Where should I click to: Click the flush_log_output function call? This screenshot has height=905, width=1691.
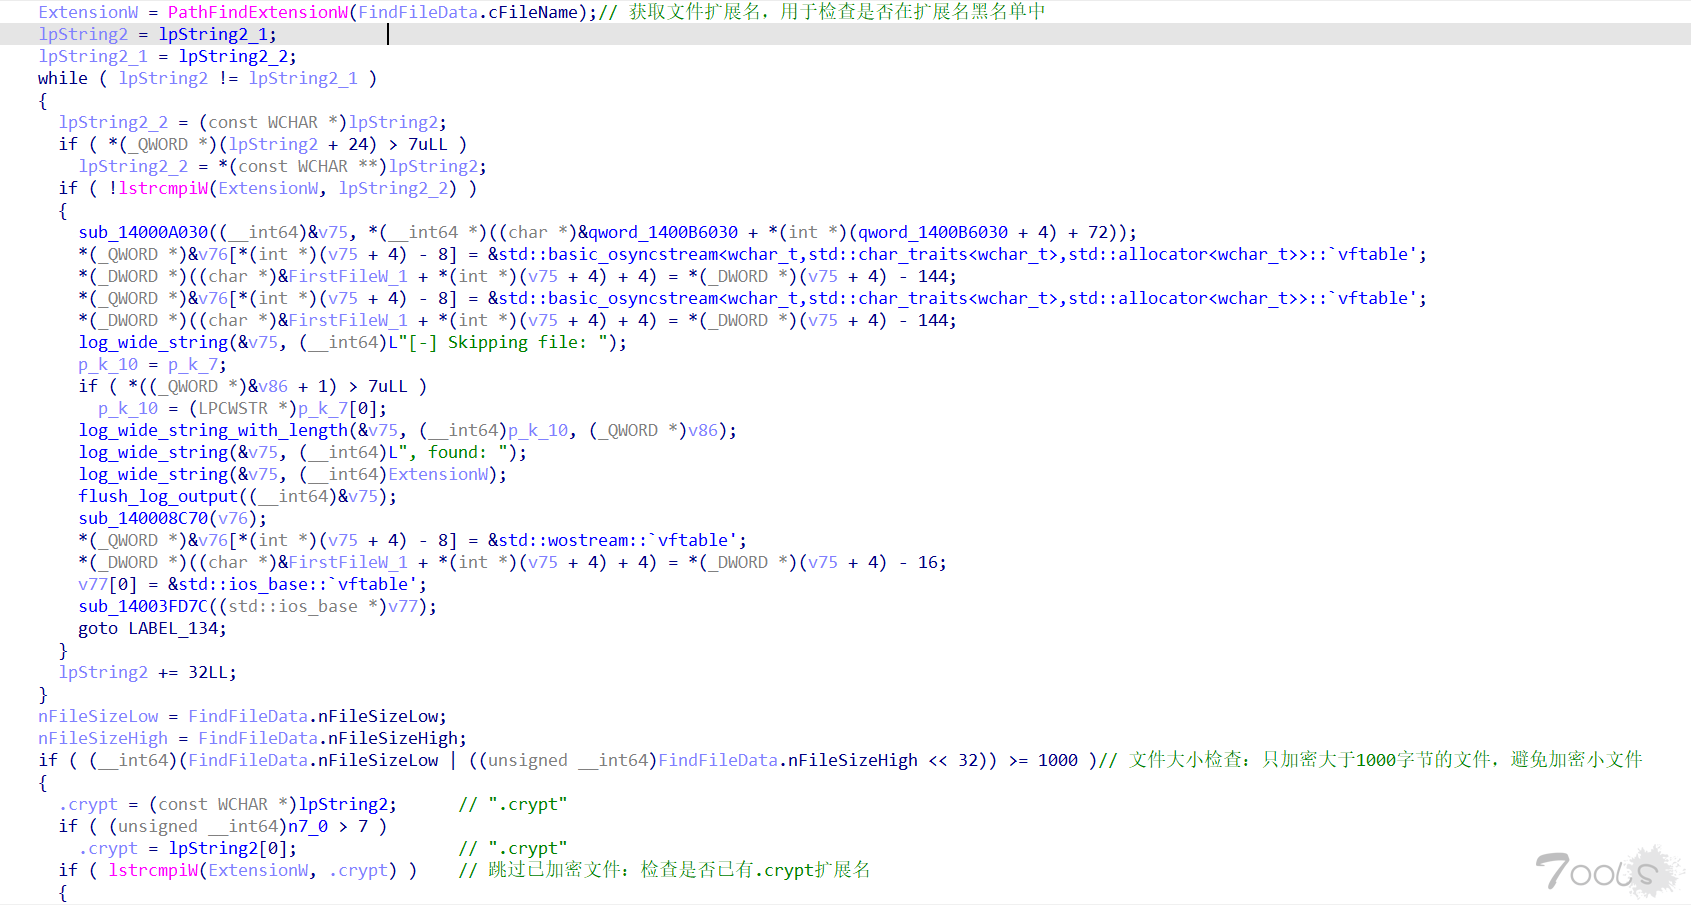pos(158,496)
